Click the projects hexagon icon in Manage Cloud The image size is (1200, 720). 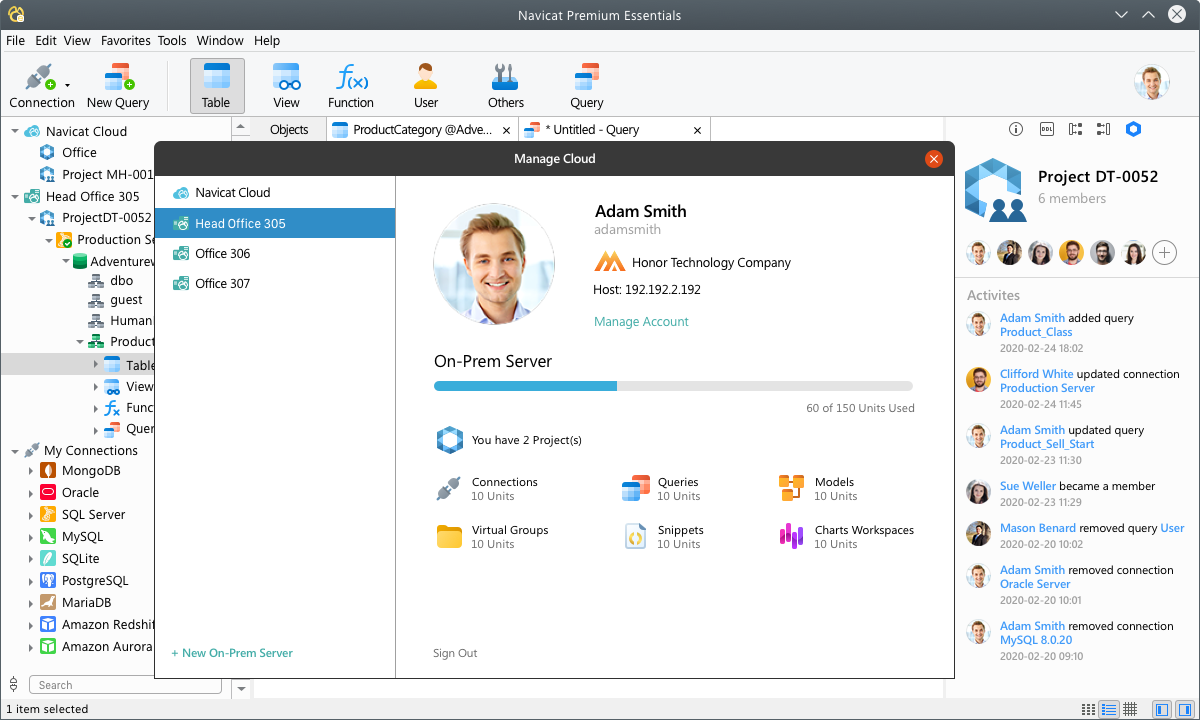point(450,440)
